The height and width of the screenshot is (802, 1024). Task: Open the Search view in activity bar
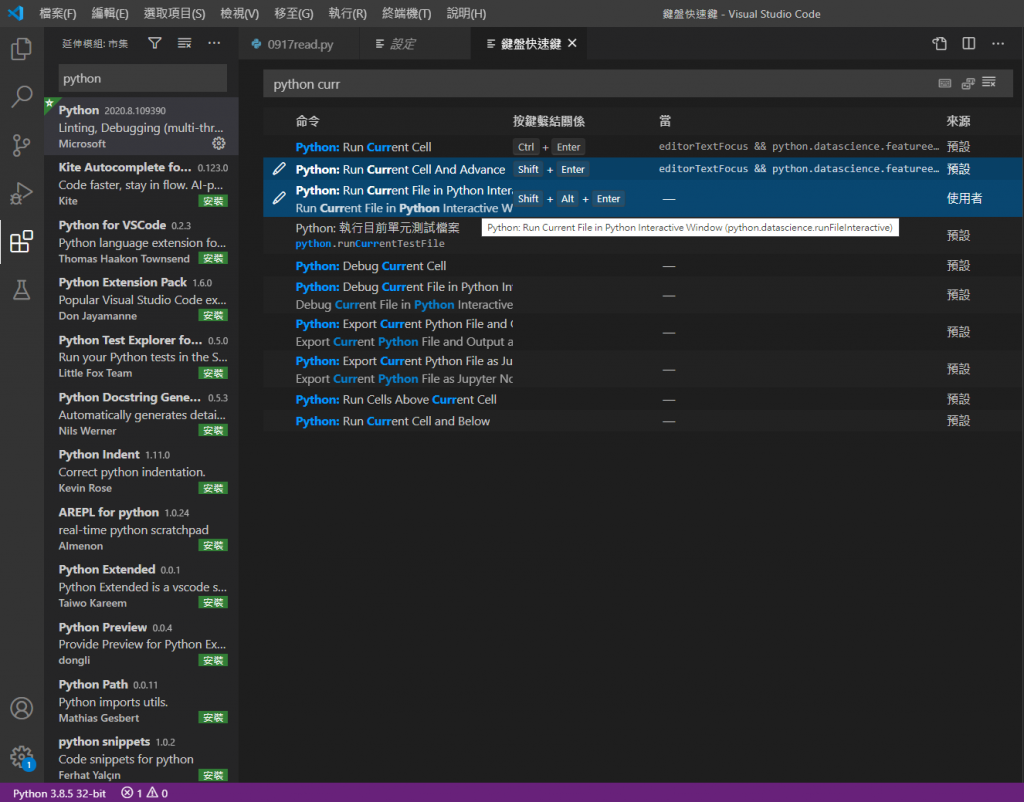click(21, 97)
